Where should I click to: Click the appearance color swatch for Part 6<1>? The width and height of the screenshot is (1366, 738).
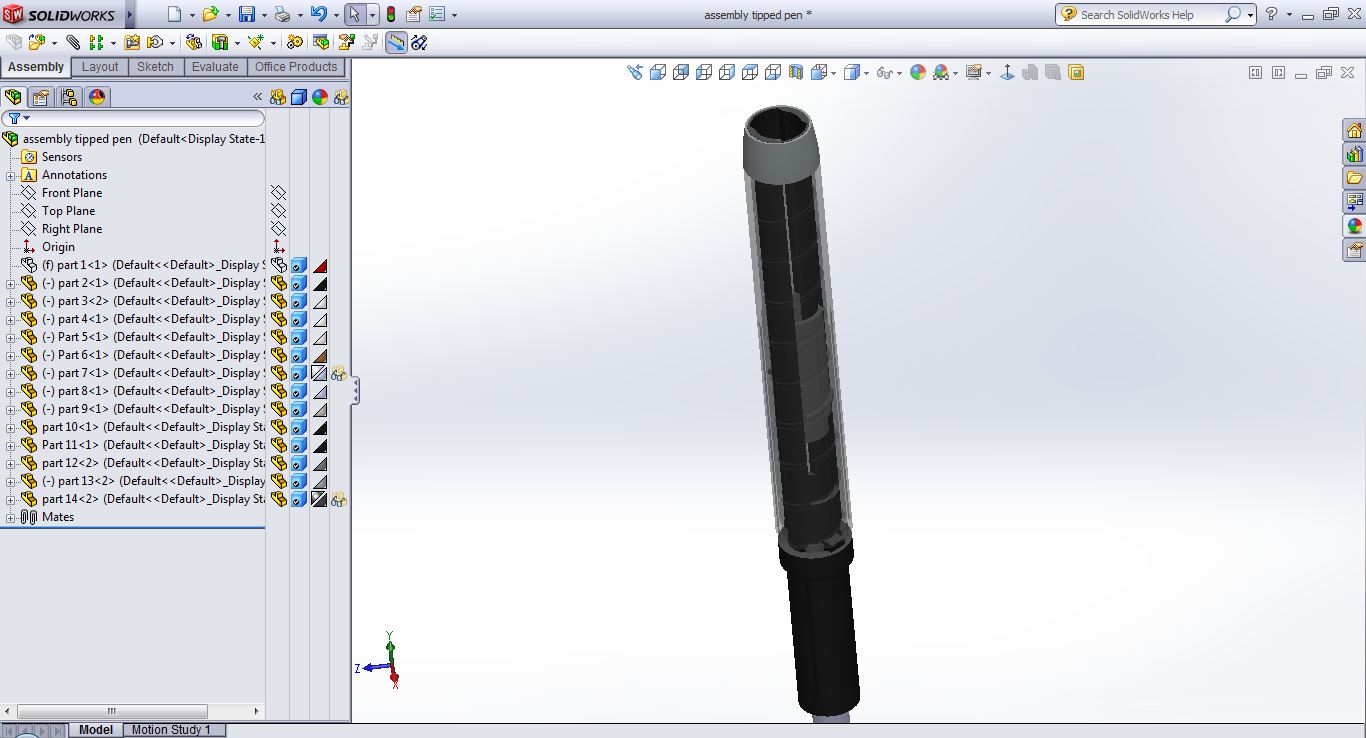tap(320, 355)
